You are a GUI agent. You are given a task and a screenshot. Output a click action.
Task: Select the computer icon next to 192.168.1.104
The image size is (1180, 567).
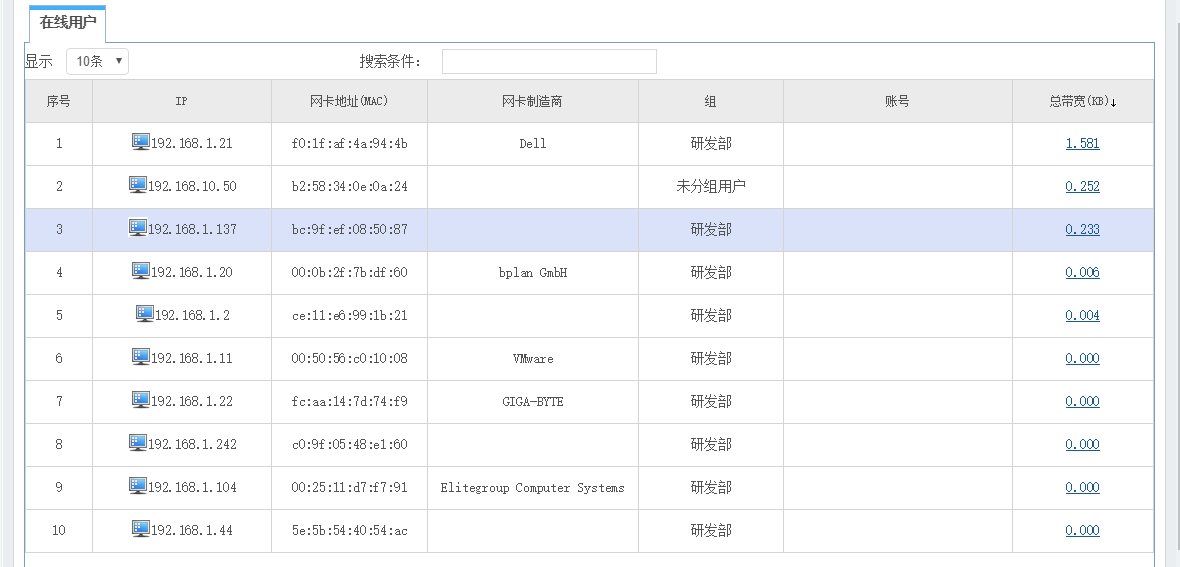tap(138, 486)
